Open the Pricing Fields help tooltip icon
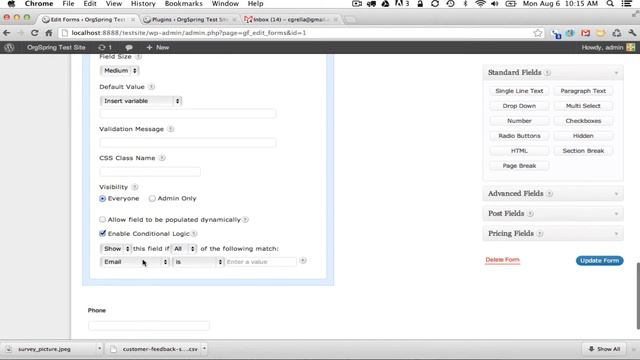The height and width of the screenshot is (360, 640). point(540,234)
